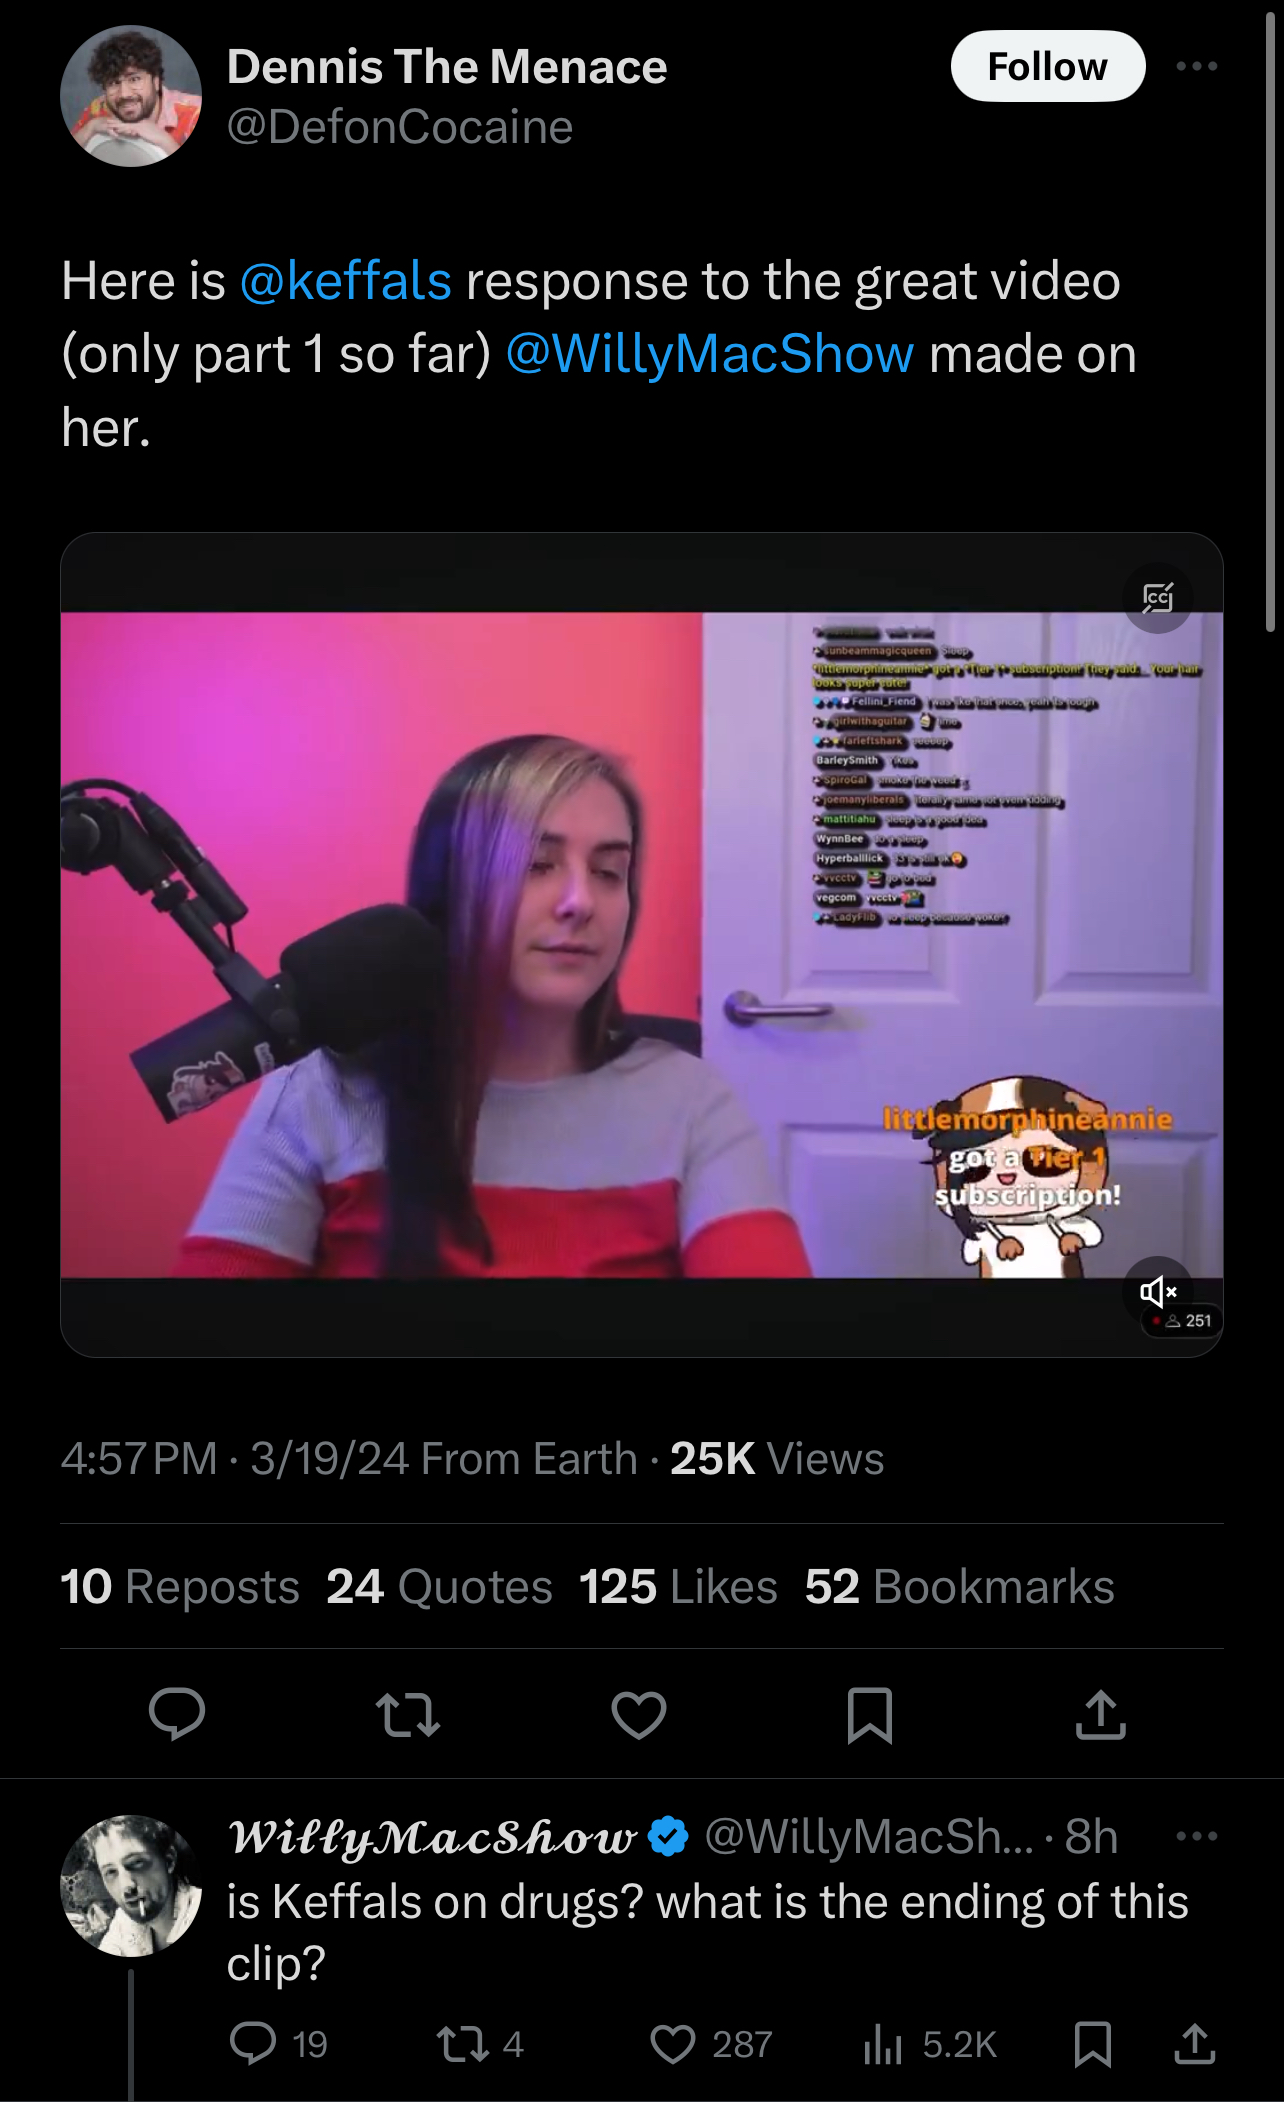Viewport: 1284px width, 2102px height.
Task: Open Dennis The Menace's profile picture
Action: coord(131,96)
